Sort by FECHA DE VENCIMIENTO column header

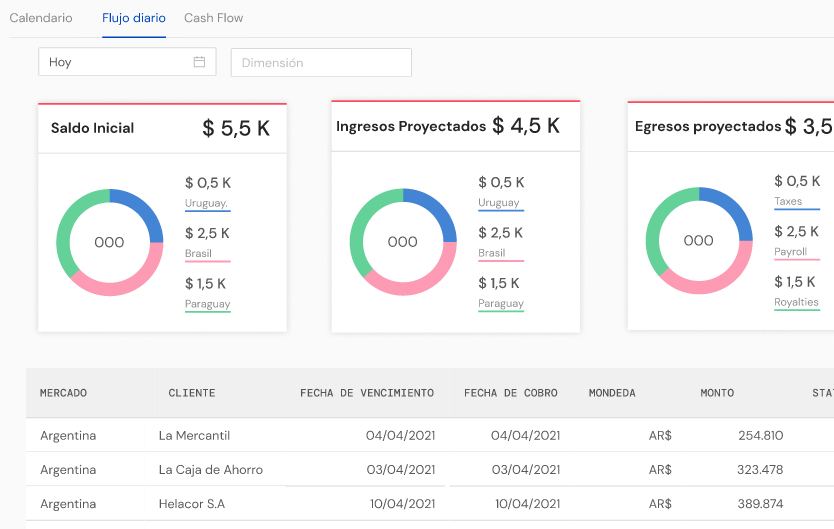(367, 393)
